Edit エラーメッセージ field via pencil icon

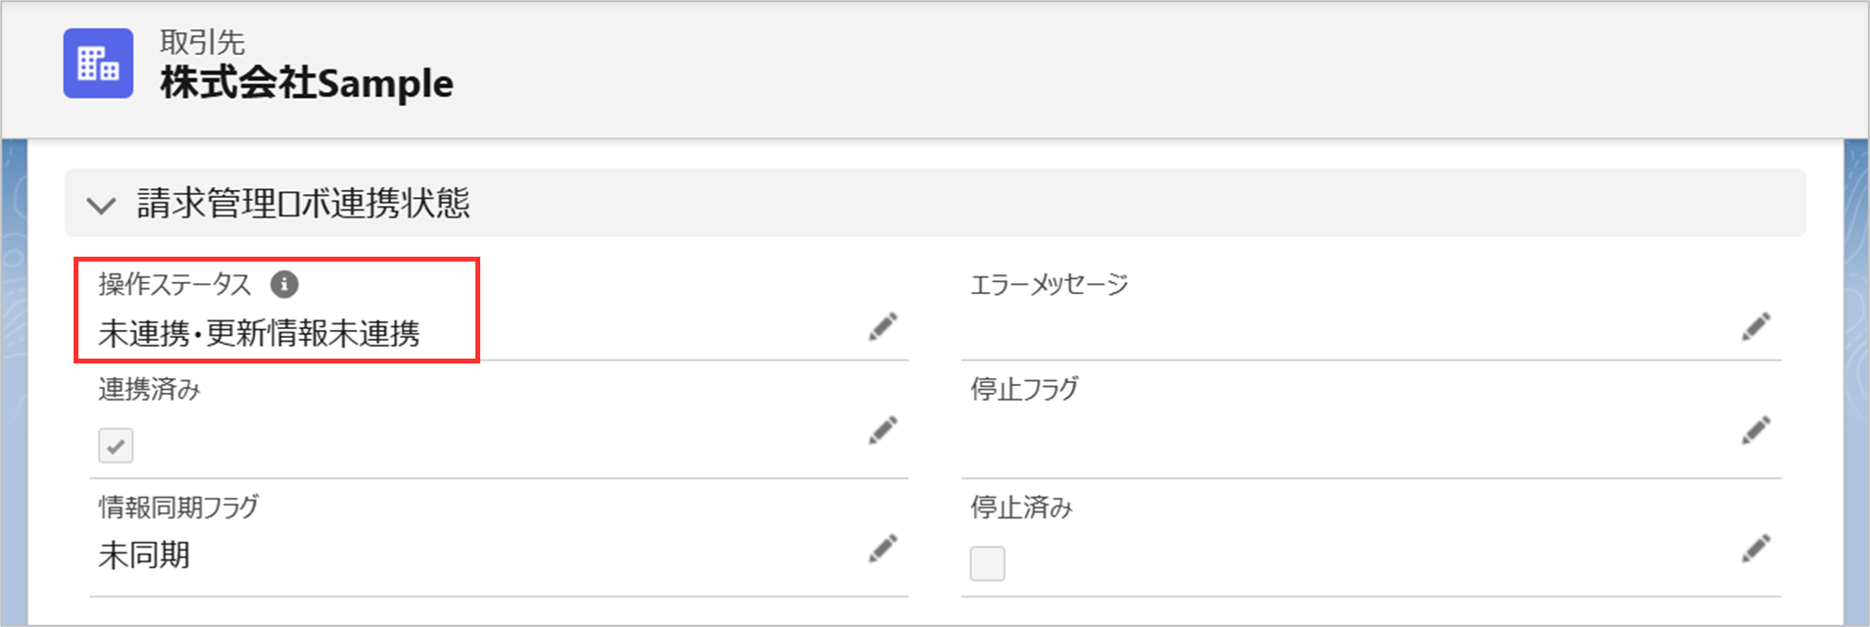tap(1755, 327)
